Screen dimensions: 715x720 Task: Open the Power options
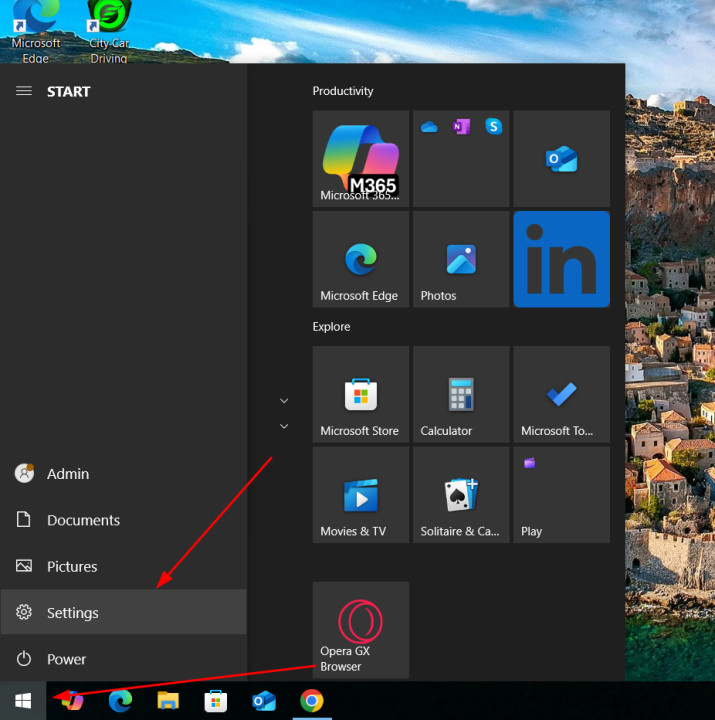pos(124,659)
